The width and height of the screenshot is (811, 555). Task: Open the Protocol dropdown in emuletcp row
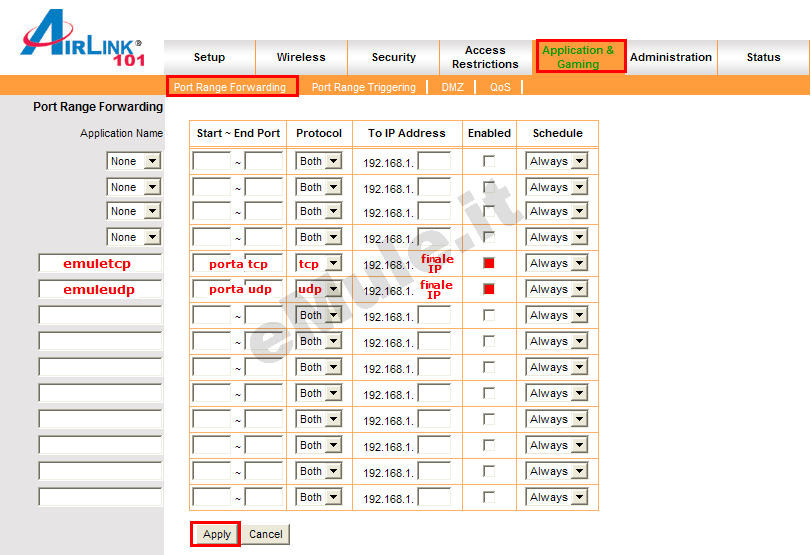click(x=319, y=263)
